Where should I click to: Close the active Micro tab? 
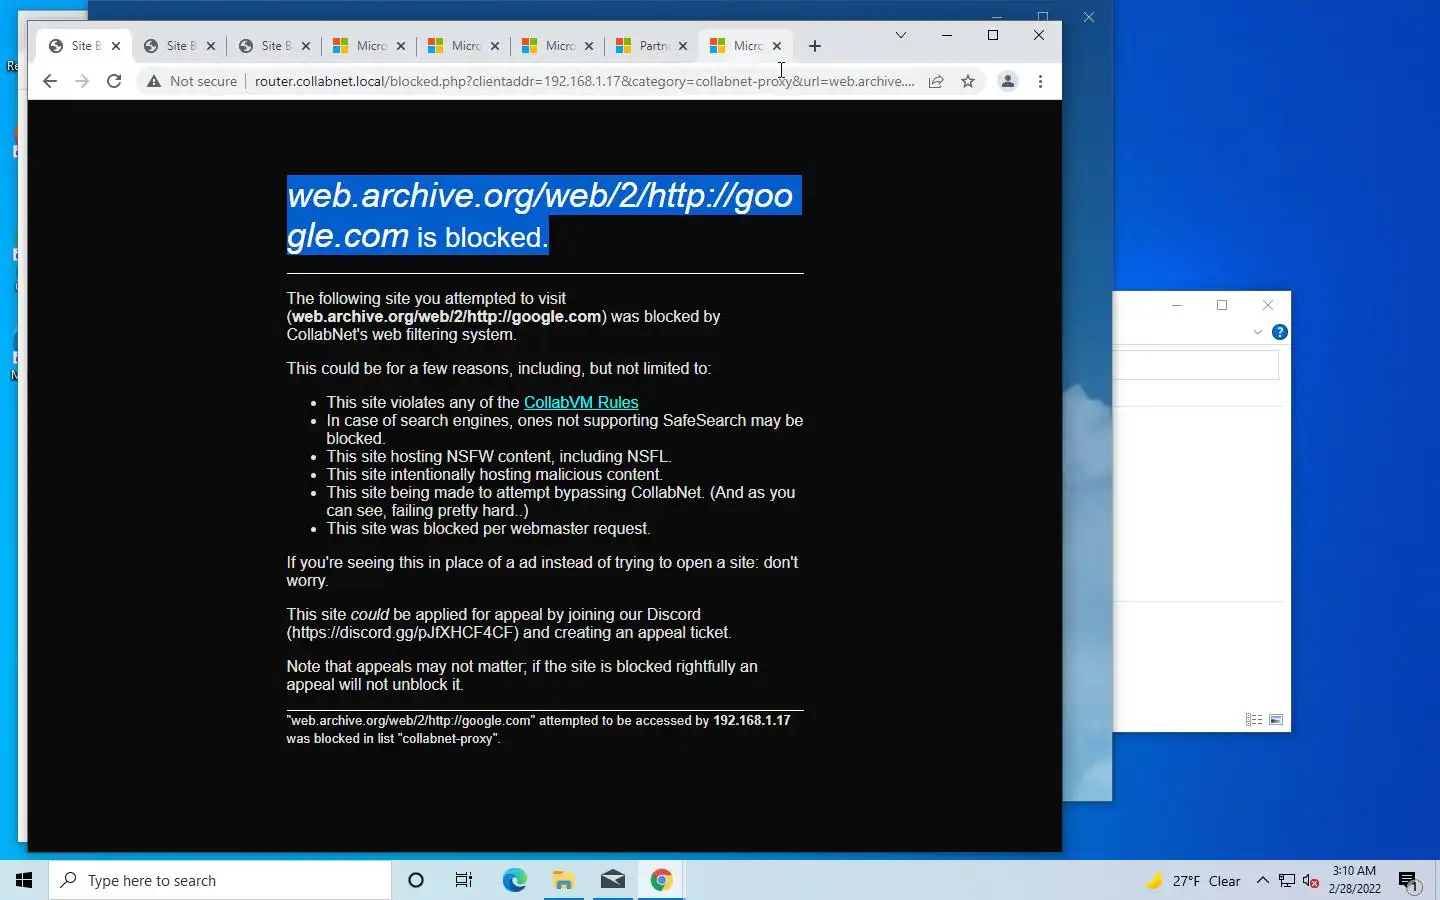coord(777,46)
